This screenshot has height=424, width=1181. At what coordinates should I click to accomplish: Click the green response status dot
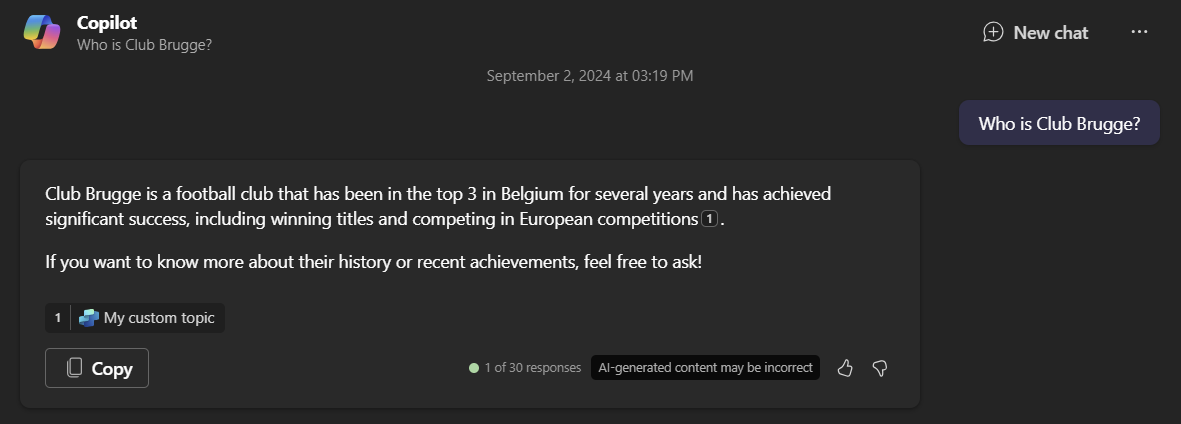(x=474, y=368)
